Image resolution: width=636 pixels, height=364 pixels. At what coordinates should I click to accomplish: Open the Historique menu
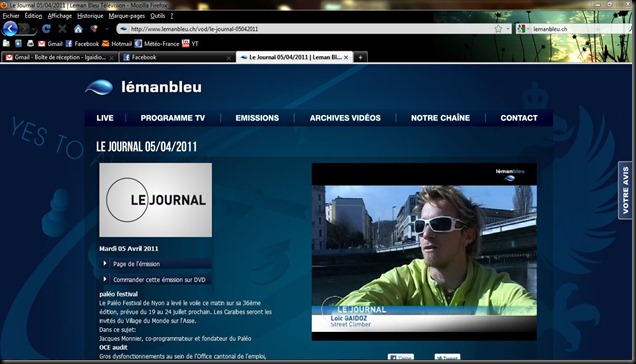coord(90,16)
